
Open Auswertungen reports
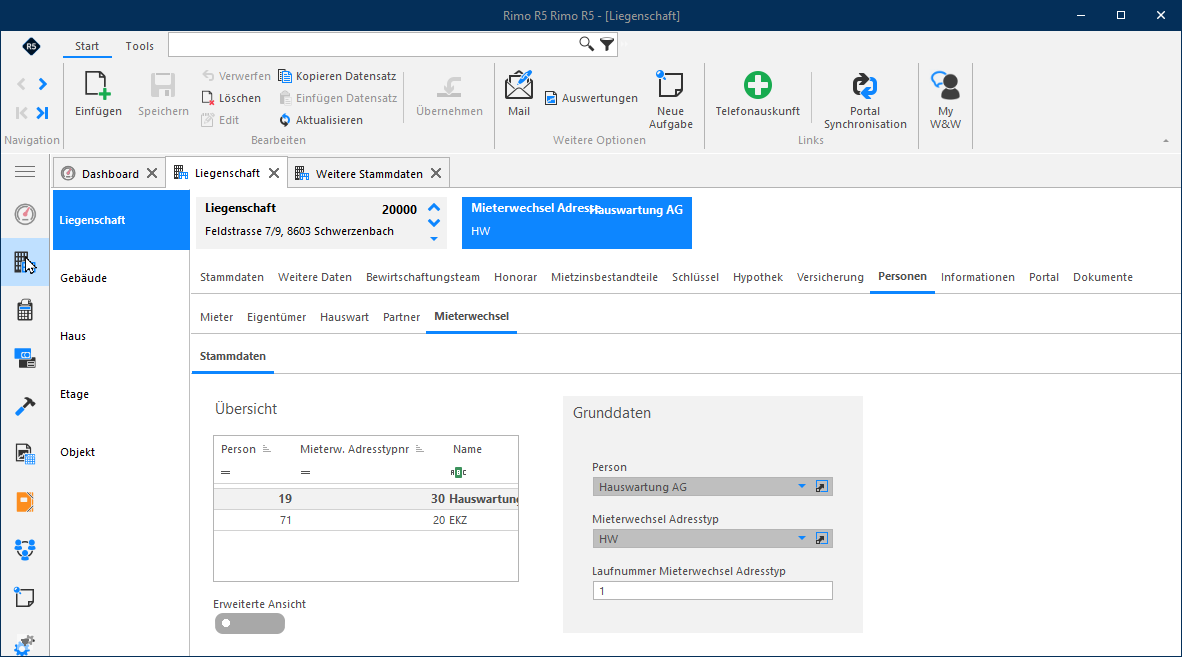(591, 98)
